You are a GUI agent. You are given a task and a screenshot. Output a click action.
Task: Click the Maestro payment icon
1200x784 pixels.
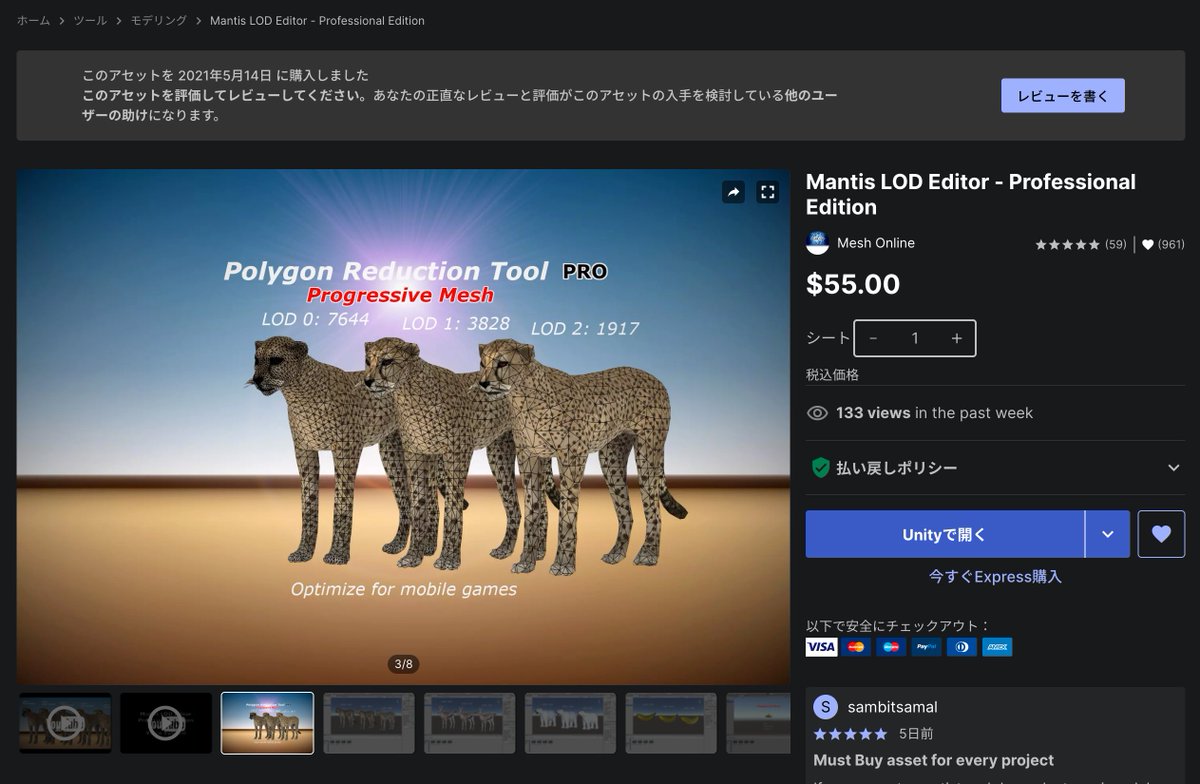click(891, 647)
